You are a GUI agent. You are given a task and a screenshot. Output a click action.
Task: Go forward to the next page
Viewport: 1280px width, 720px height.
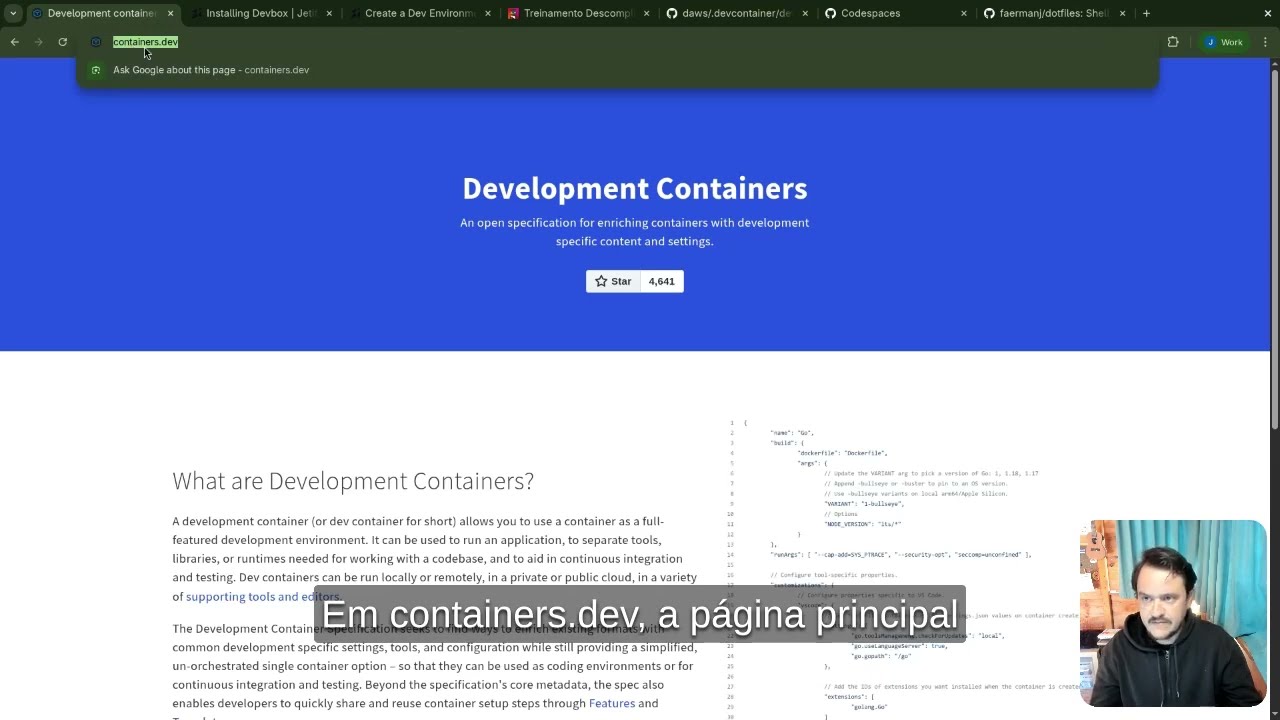click(x=38, y=42)
